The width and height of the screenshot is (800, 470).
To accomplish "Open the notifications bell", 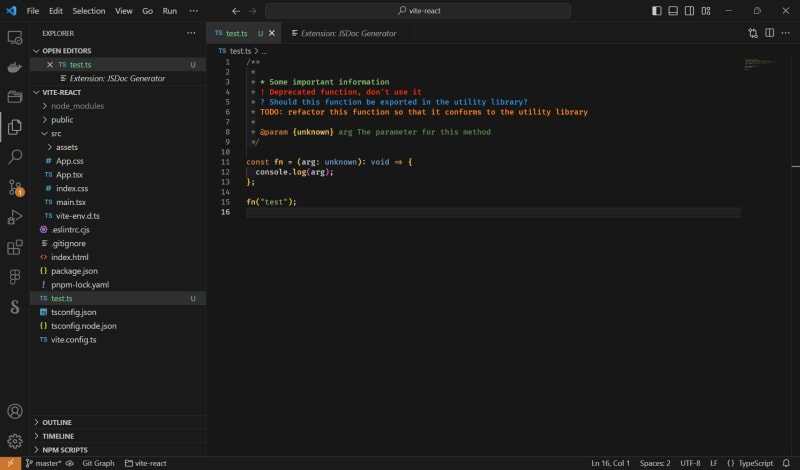I will point(786,463).
